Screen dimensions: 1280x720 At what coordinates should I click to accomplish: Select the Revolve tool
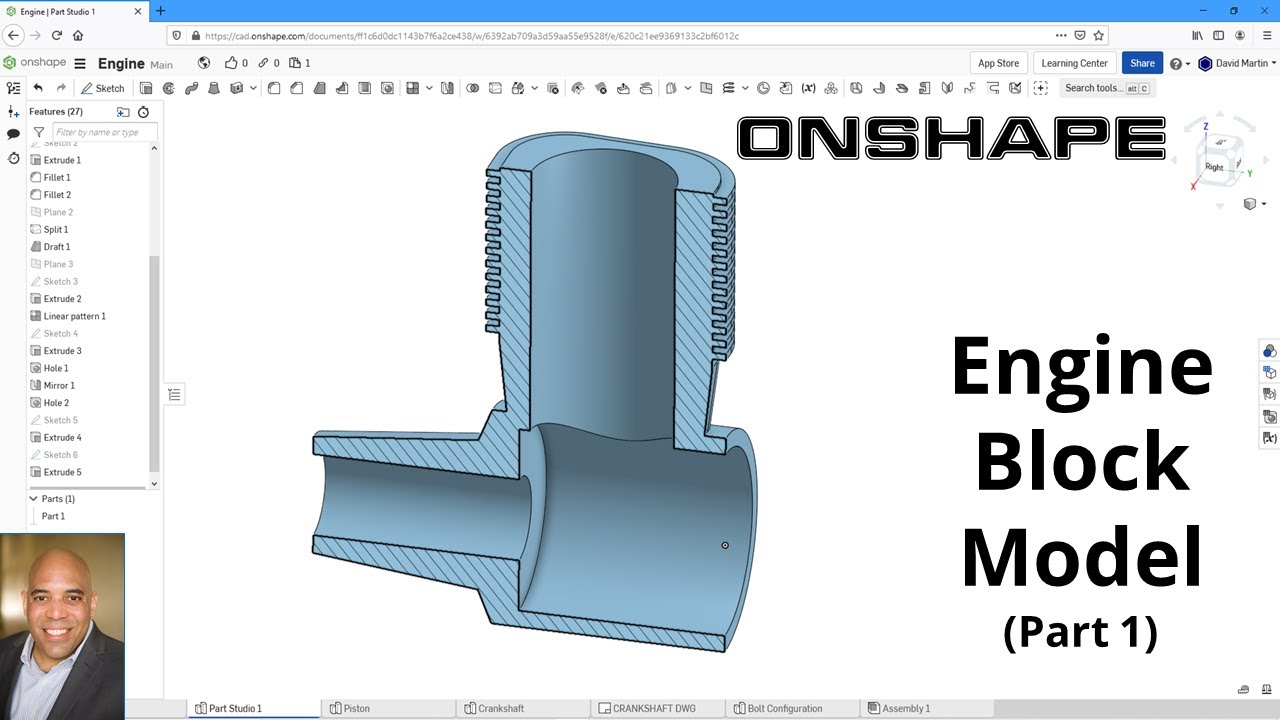click(x=169, y=88)
